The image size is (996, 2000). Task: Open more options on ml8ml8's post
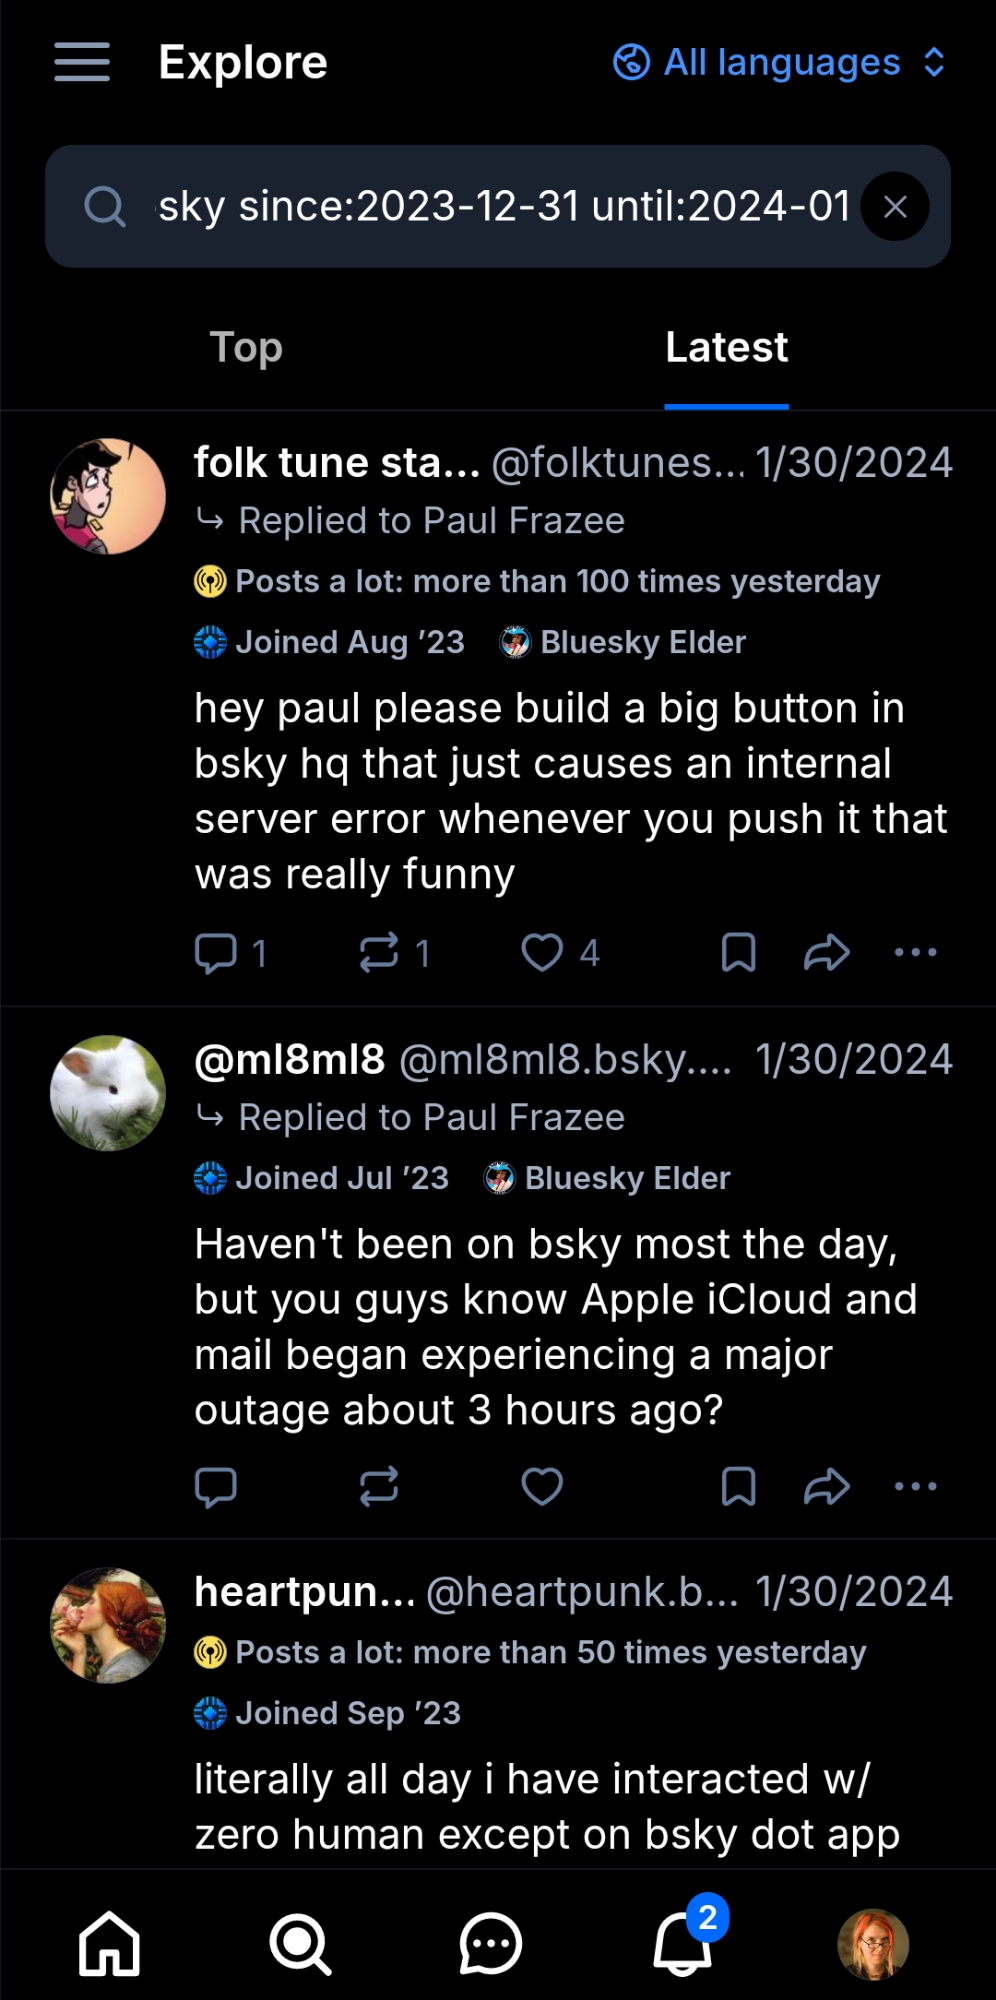915,1487
